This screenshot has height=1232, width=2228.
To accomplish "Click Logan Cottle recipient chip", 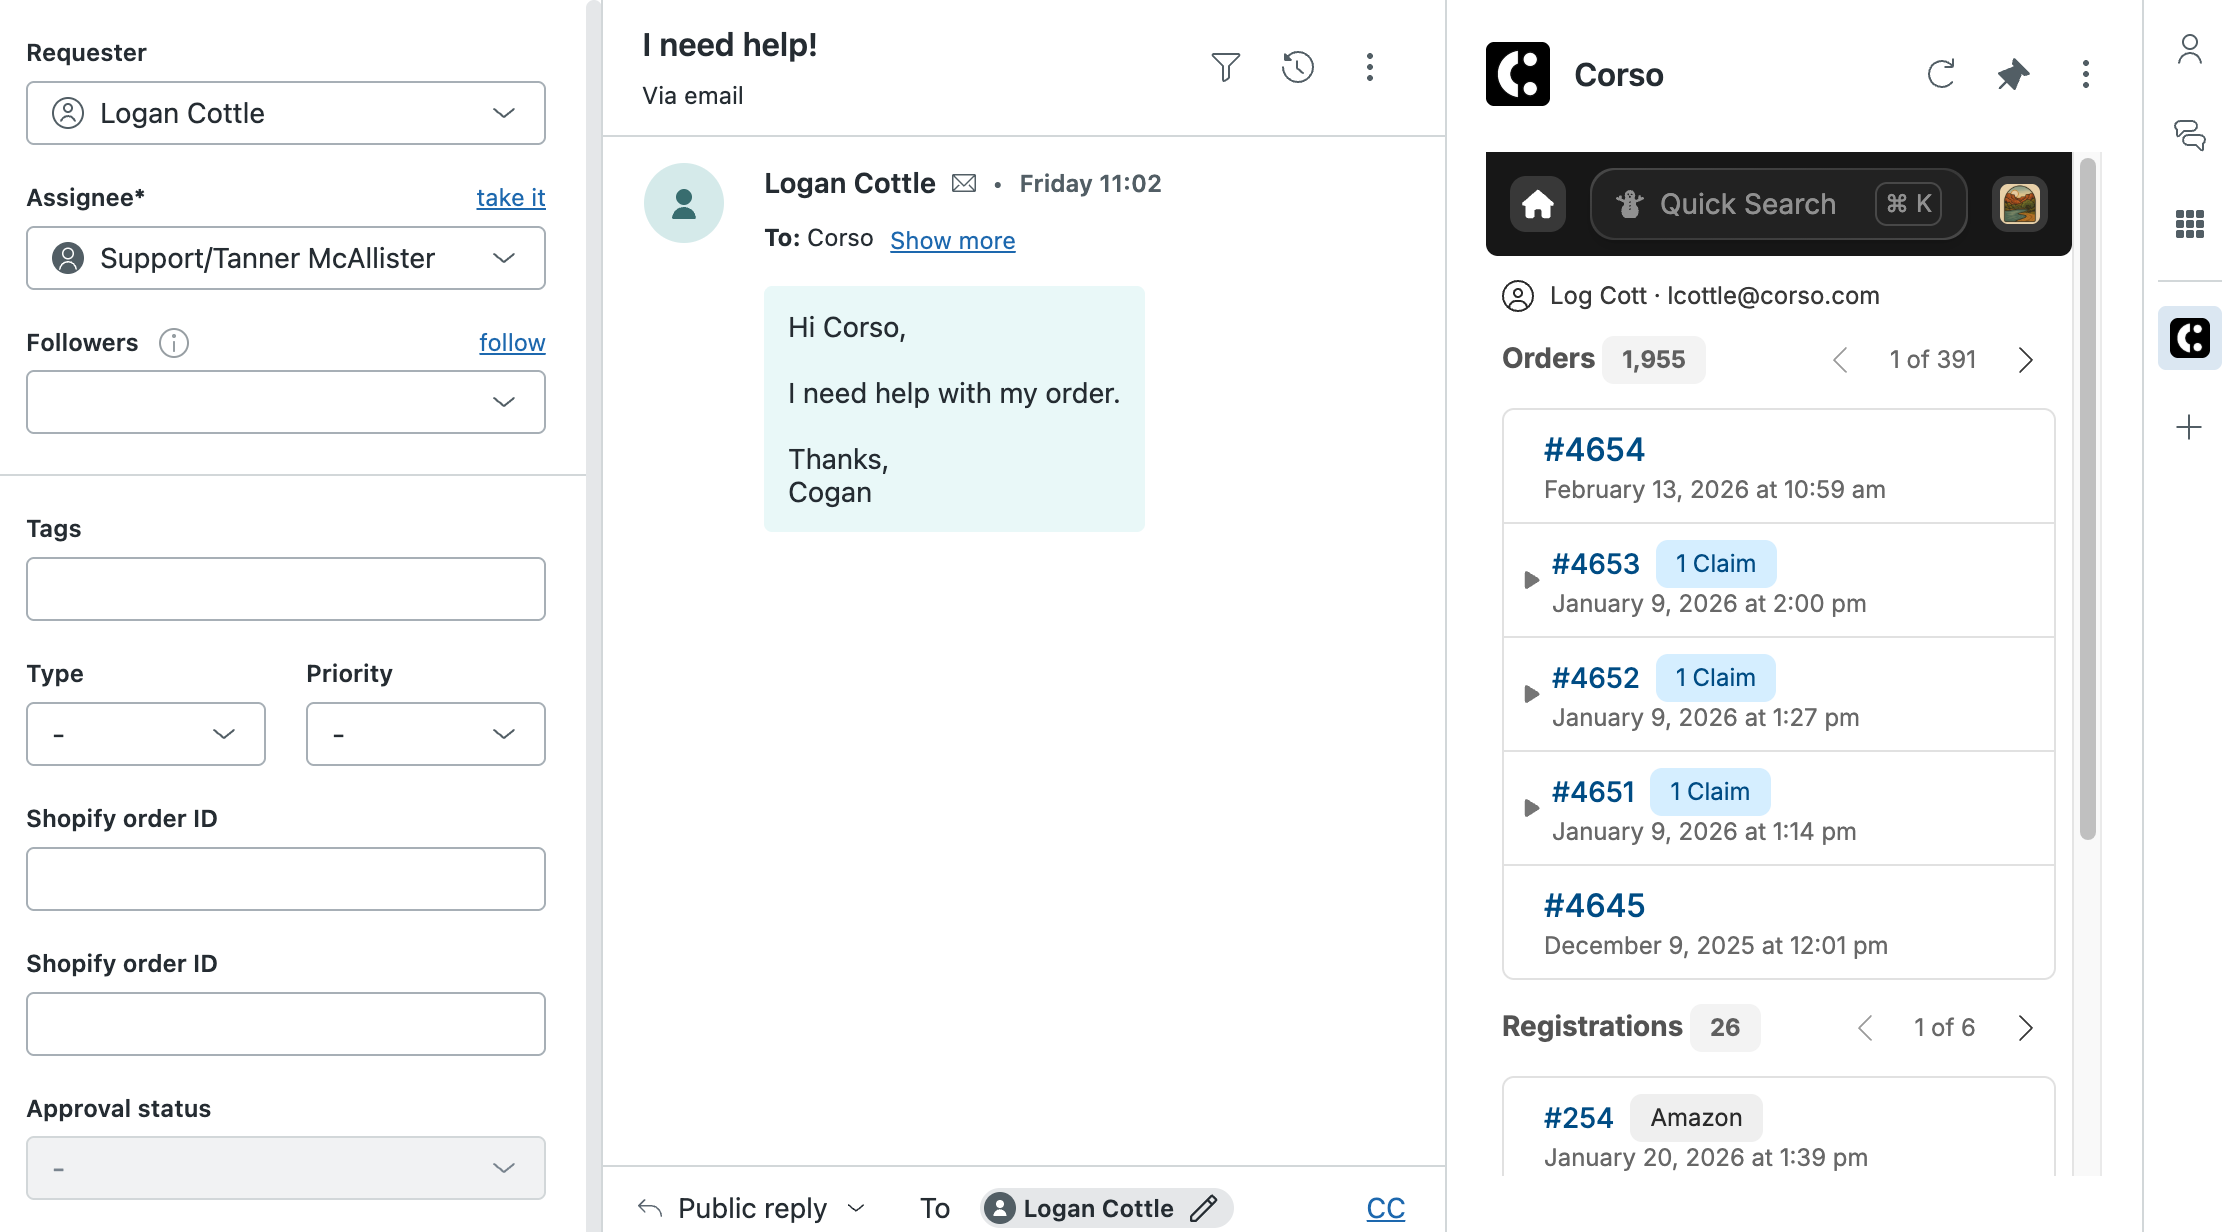I will (1107, 1208).
